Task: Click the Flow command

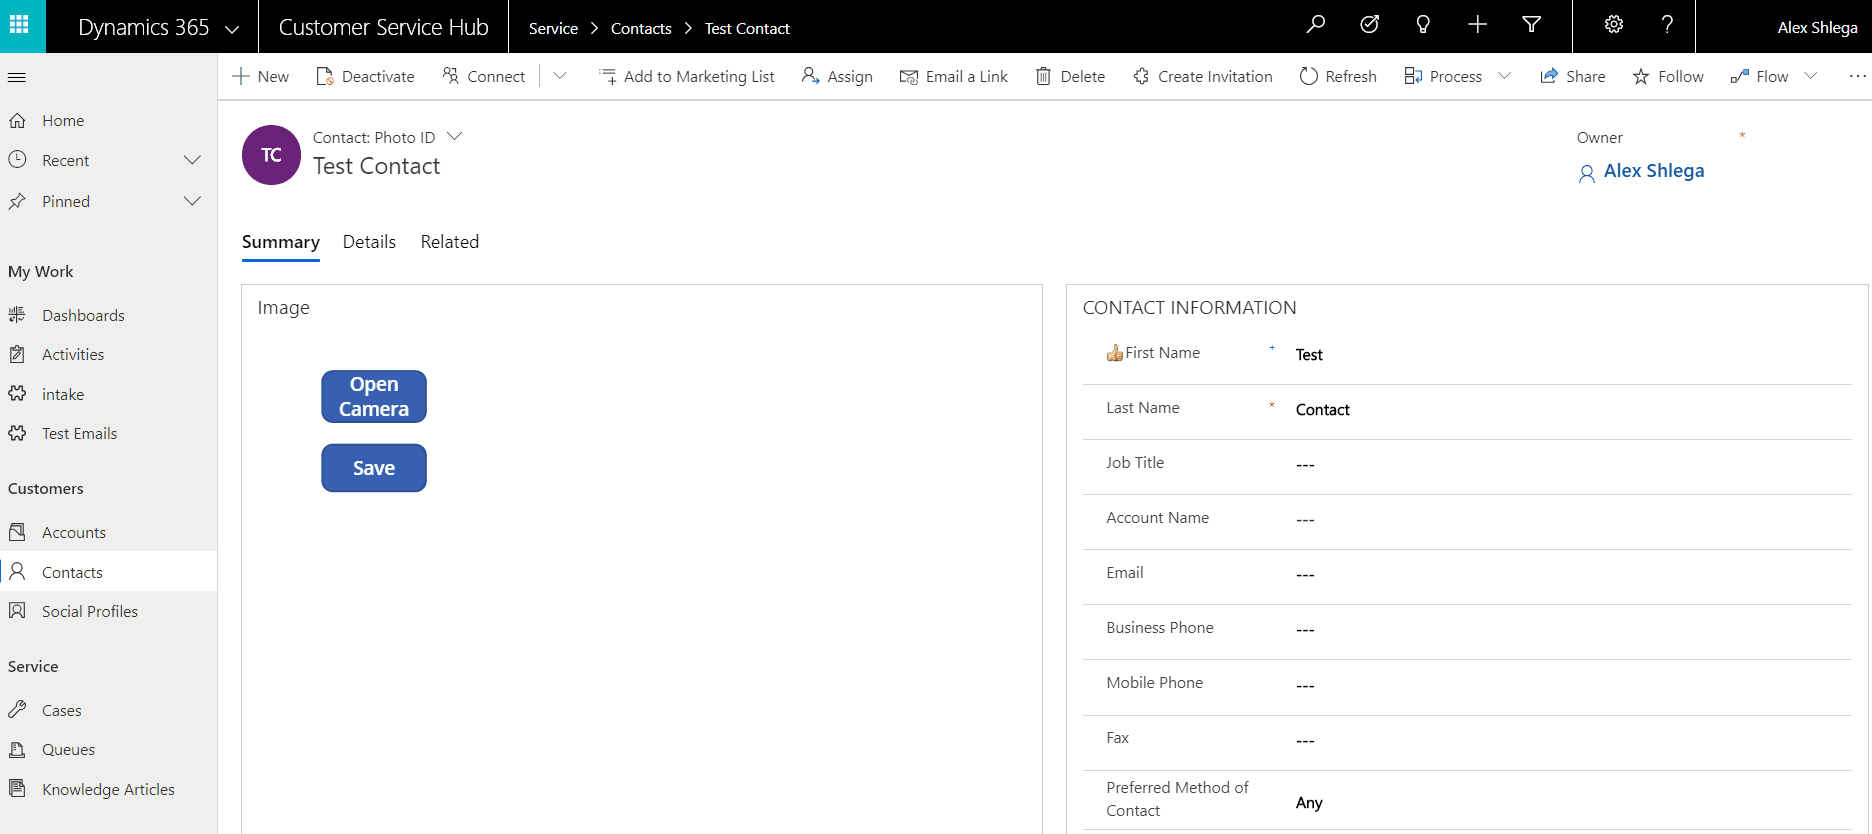Action: tap(1760, 76)
